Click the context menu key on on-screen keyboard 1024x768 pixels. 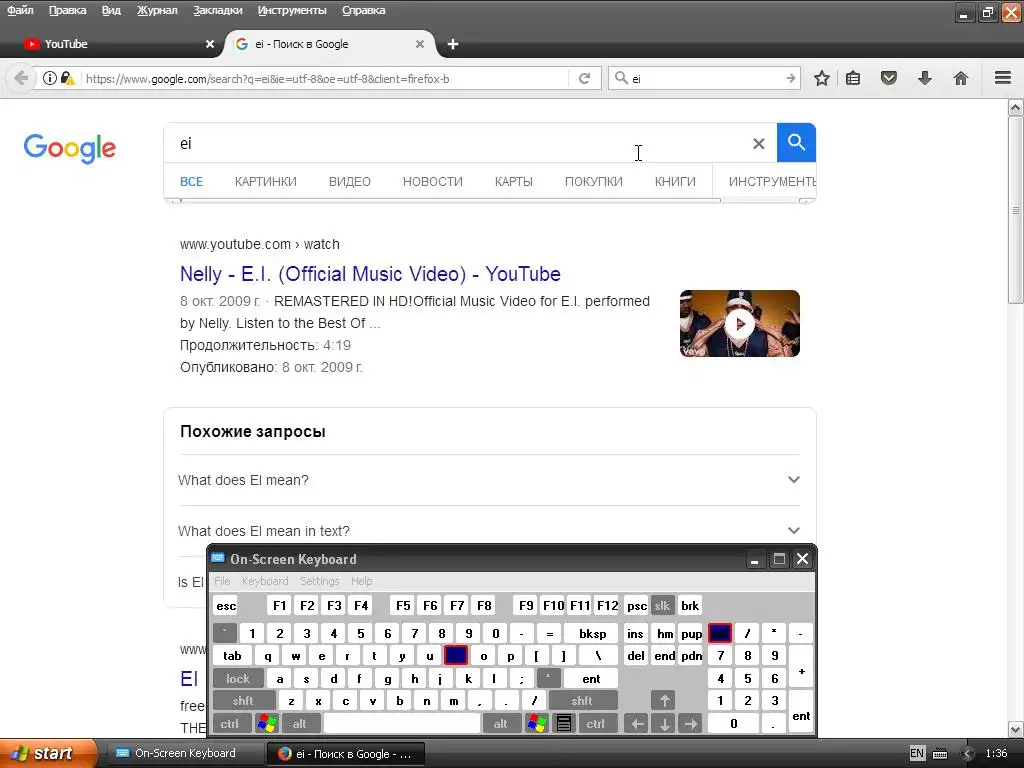click(x=564, y=724)
